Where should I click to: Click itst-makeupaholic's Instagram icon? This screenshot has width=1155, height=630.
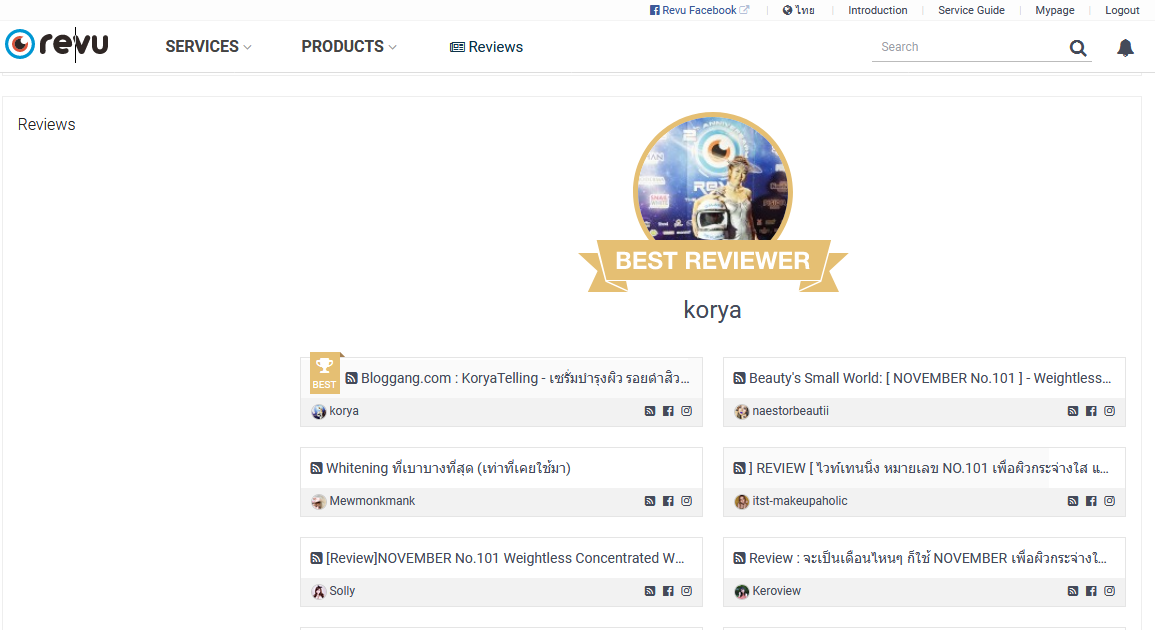pos(1109,501)
